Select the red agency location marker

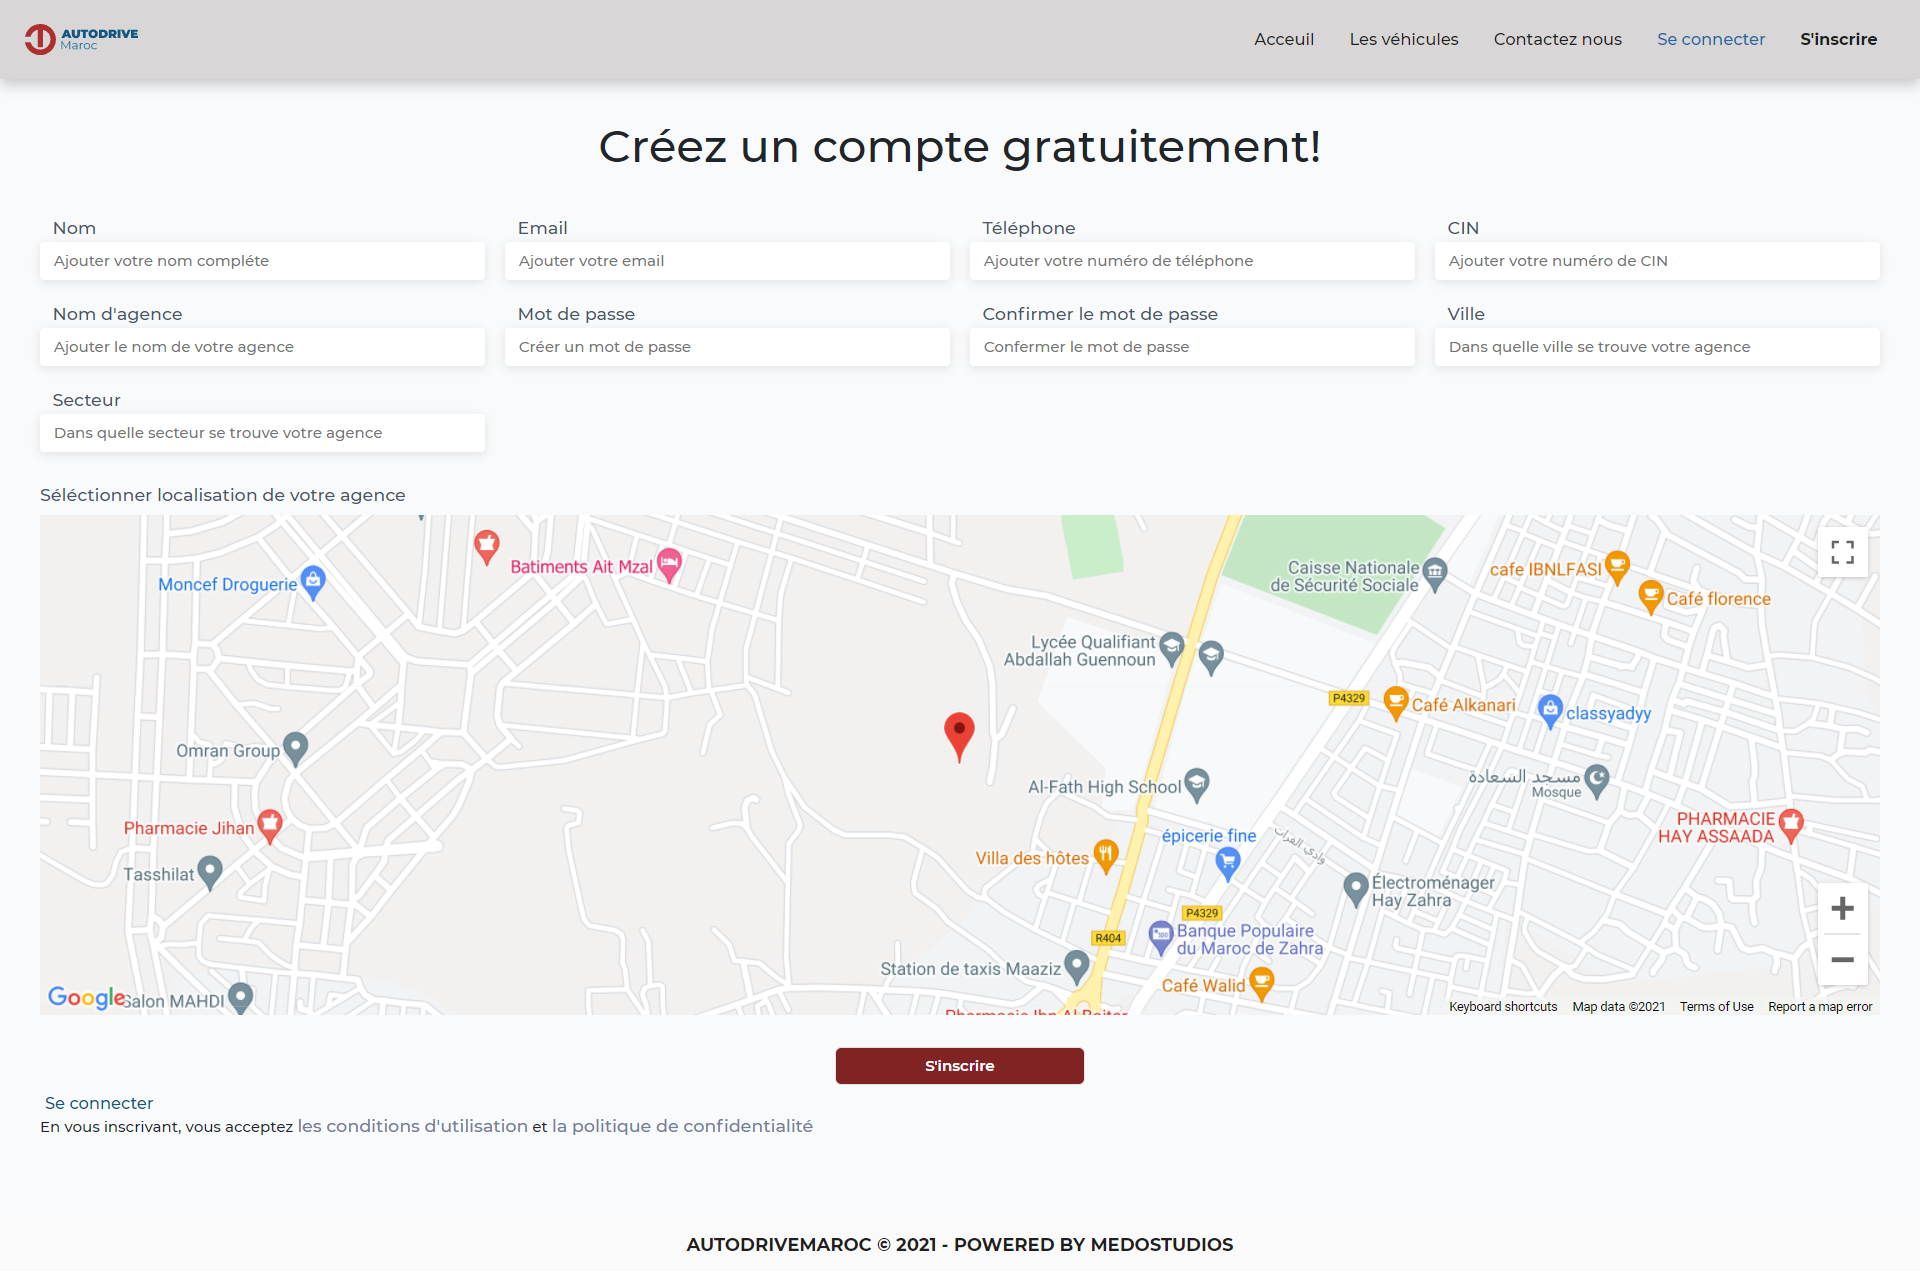(959, 737)
